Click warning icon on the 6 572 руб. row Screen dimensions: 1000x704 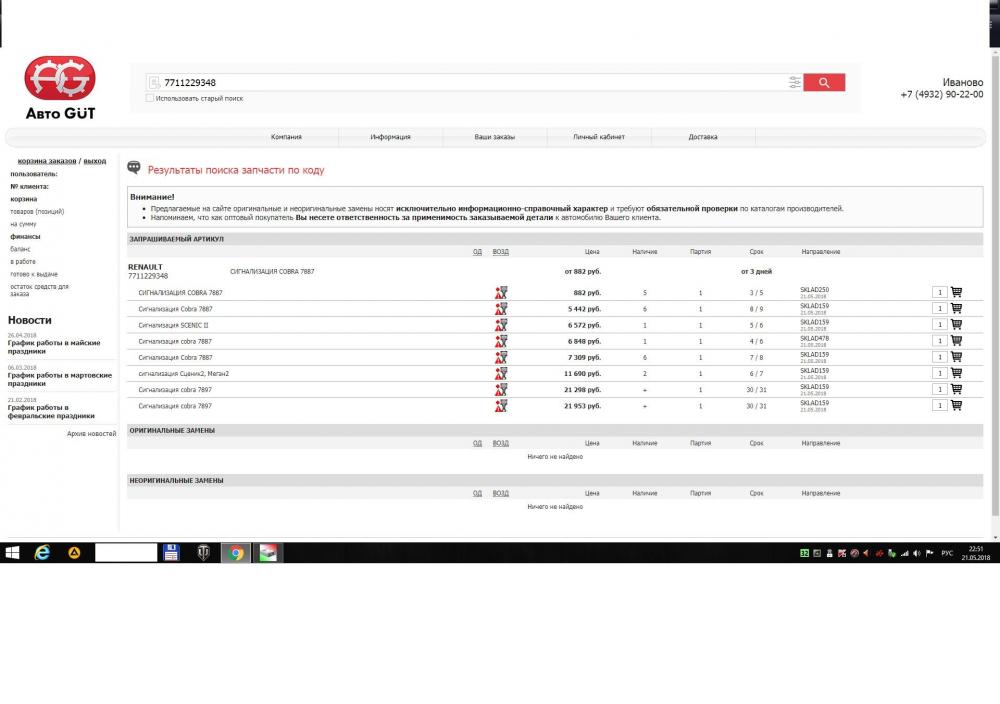[501, 325]
